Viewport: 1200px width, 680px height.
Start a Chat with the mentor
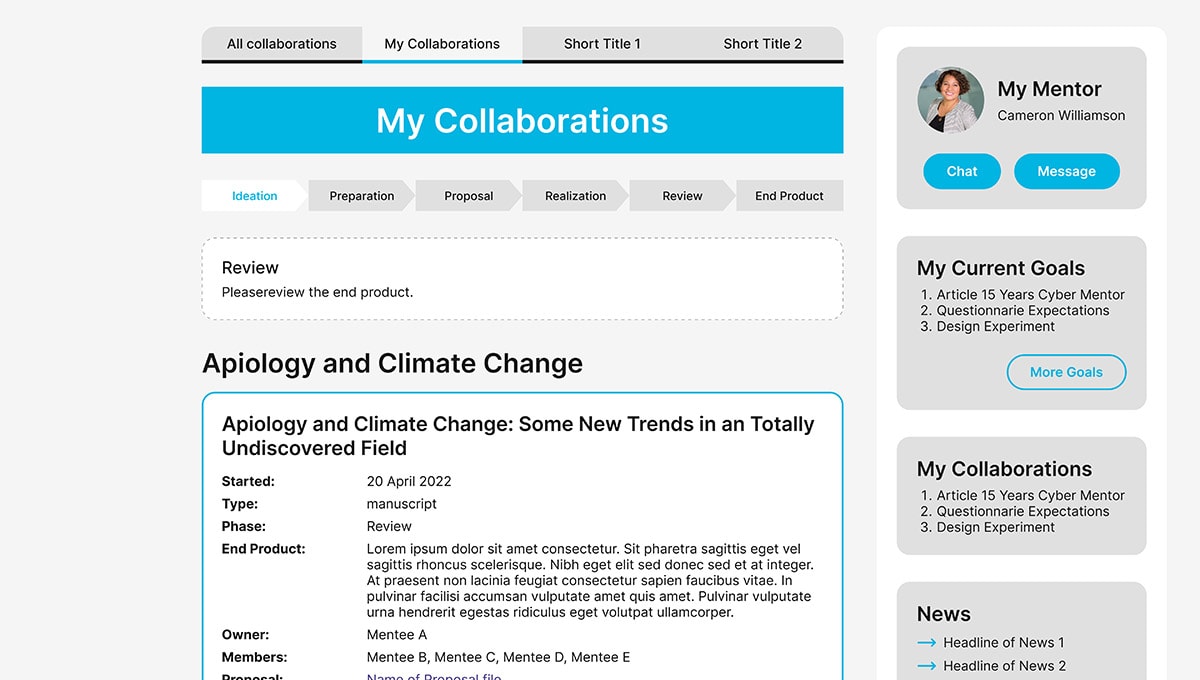[962, 171]
